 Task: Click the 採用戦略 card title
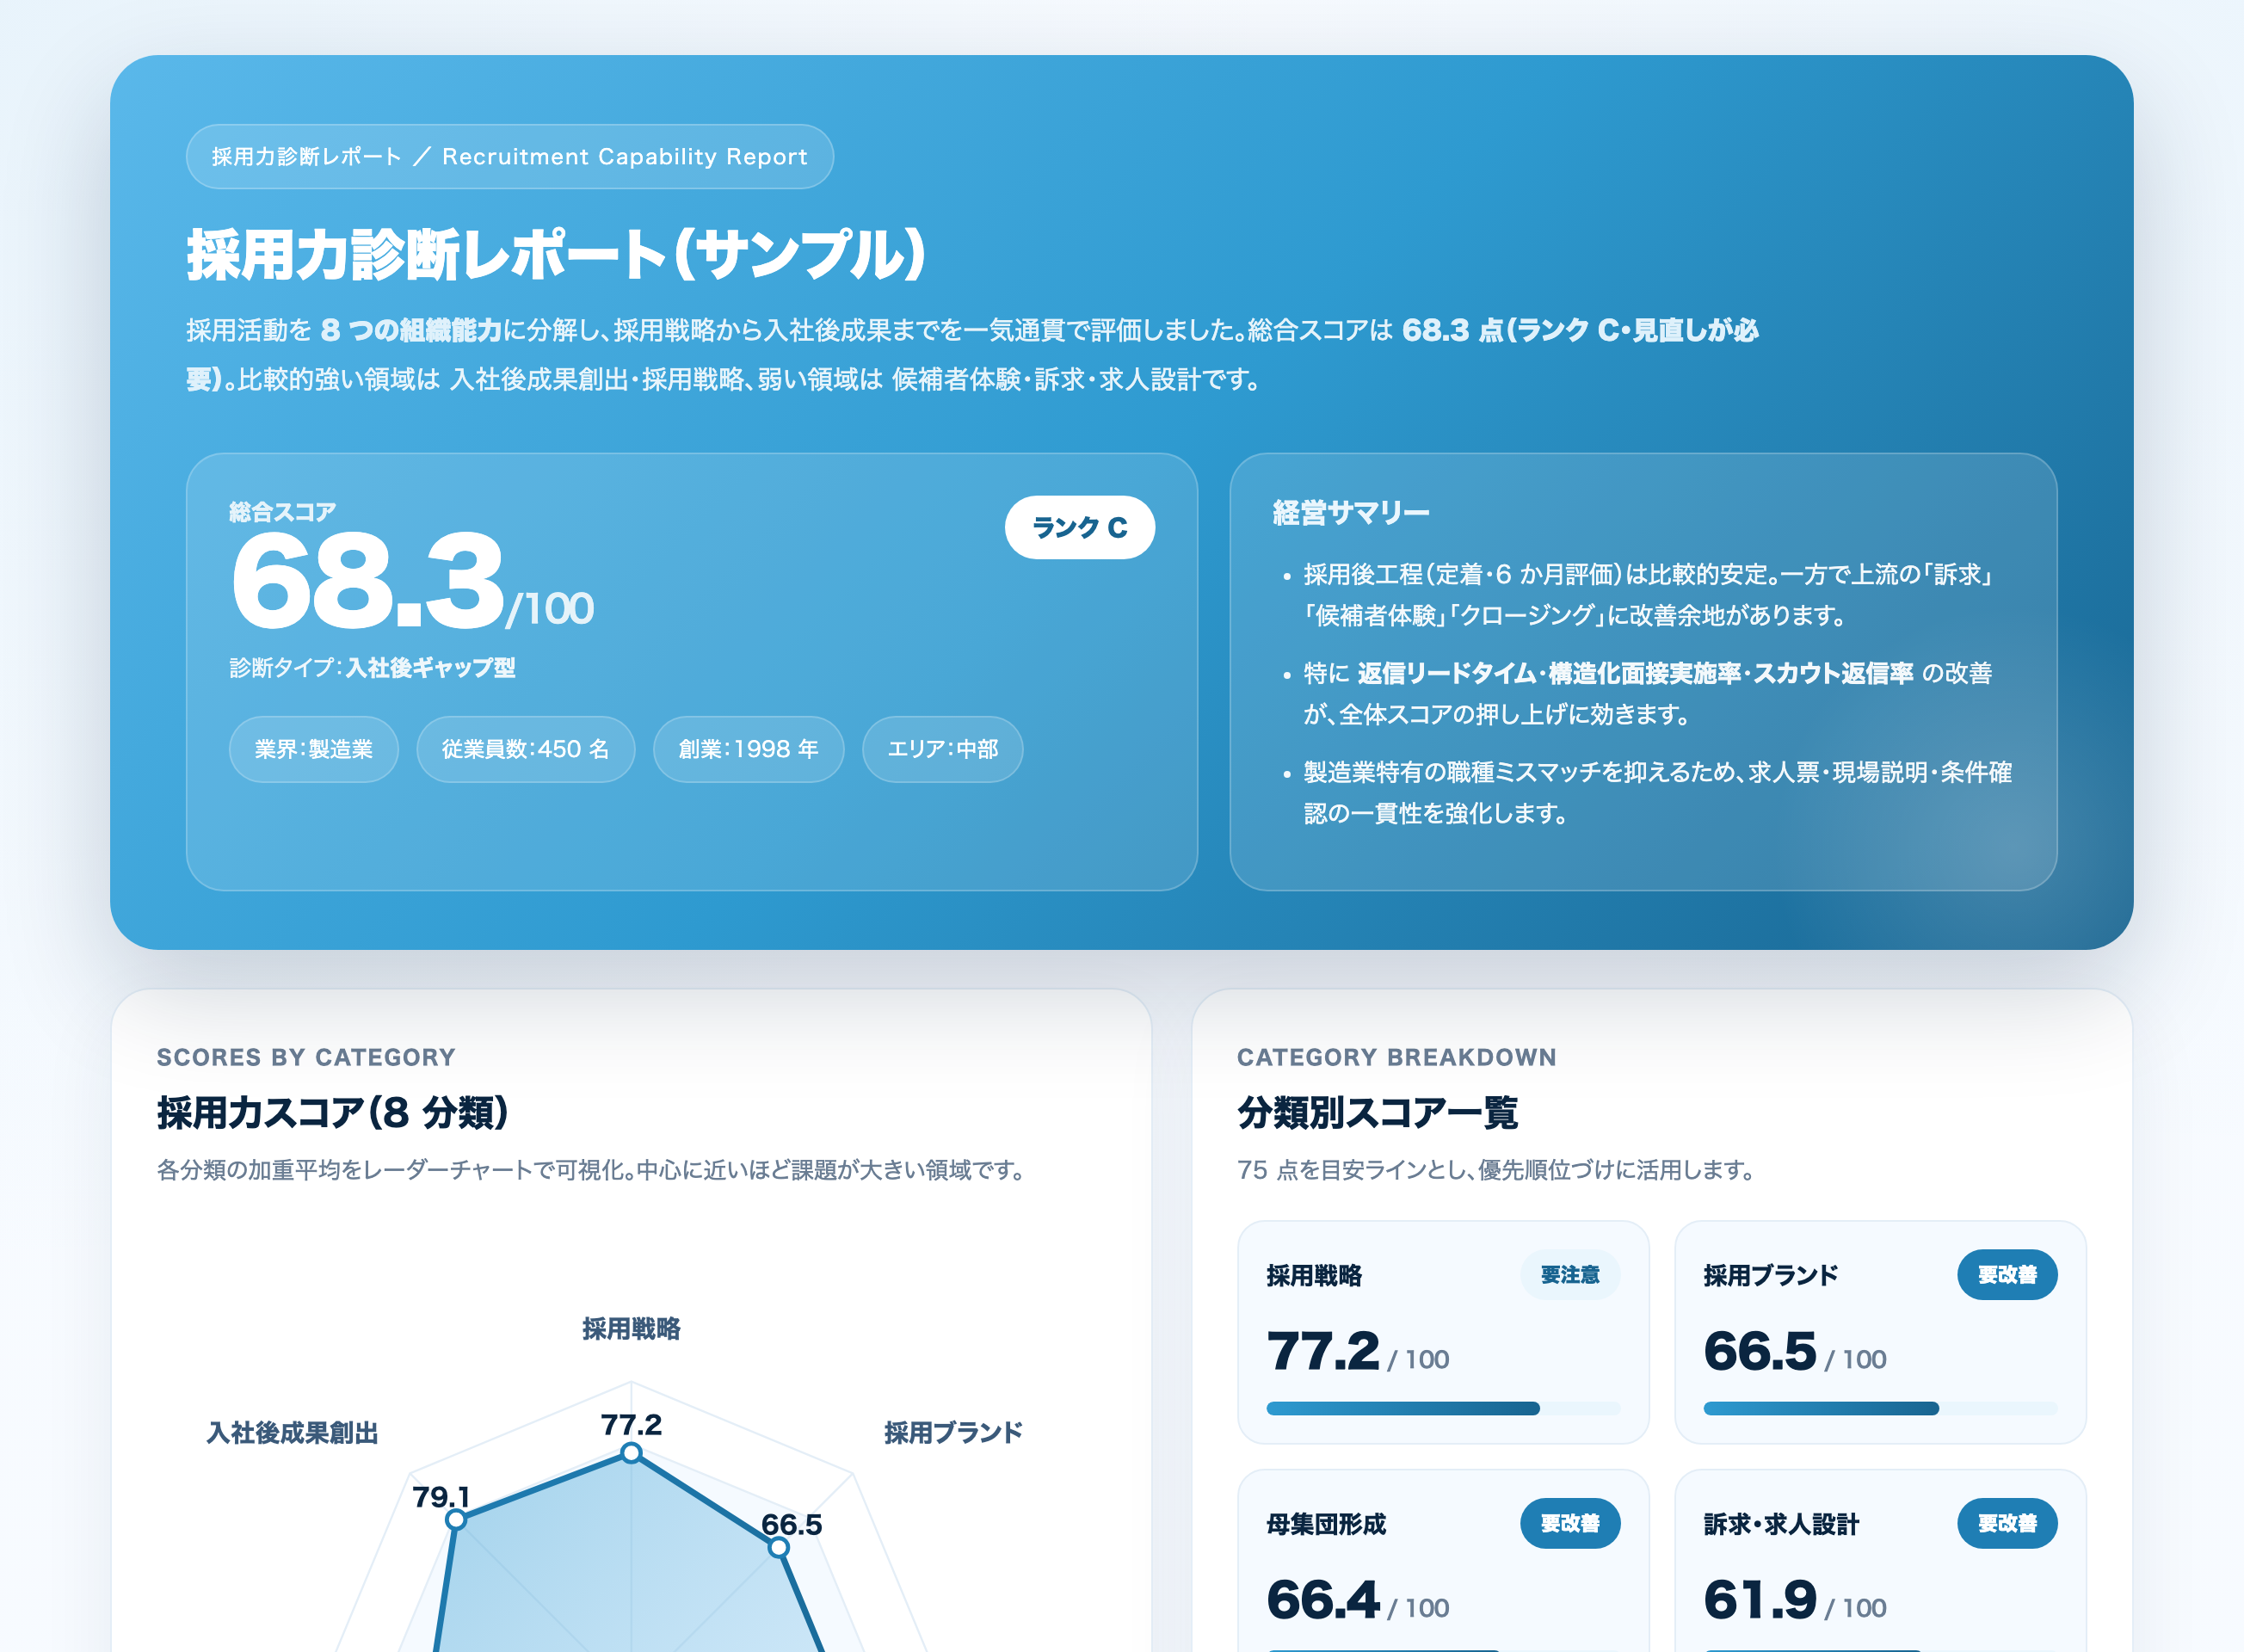1314,1275
